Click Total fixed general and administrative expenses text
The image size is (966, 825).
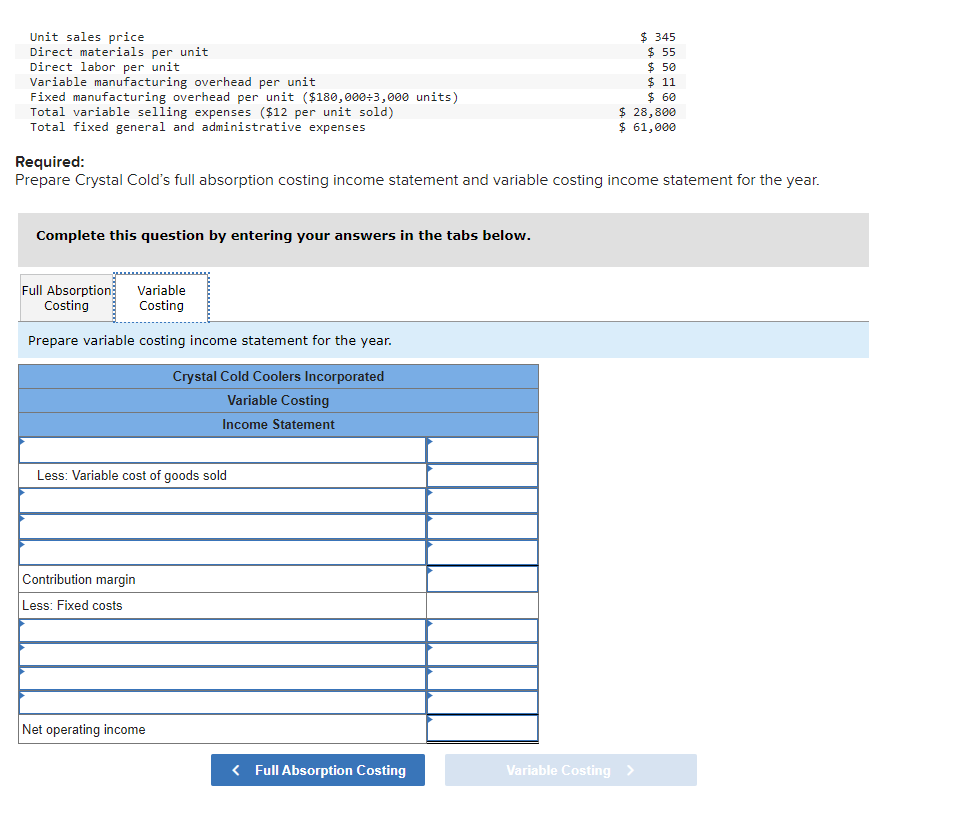(x=198, y=127)
